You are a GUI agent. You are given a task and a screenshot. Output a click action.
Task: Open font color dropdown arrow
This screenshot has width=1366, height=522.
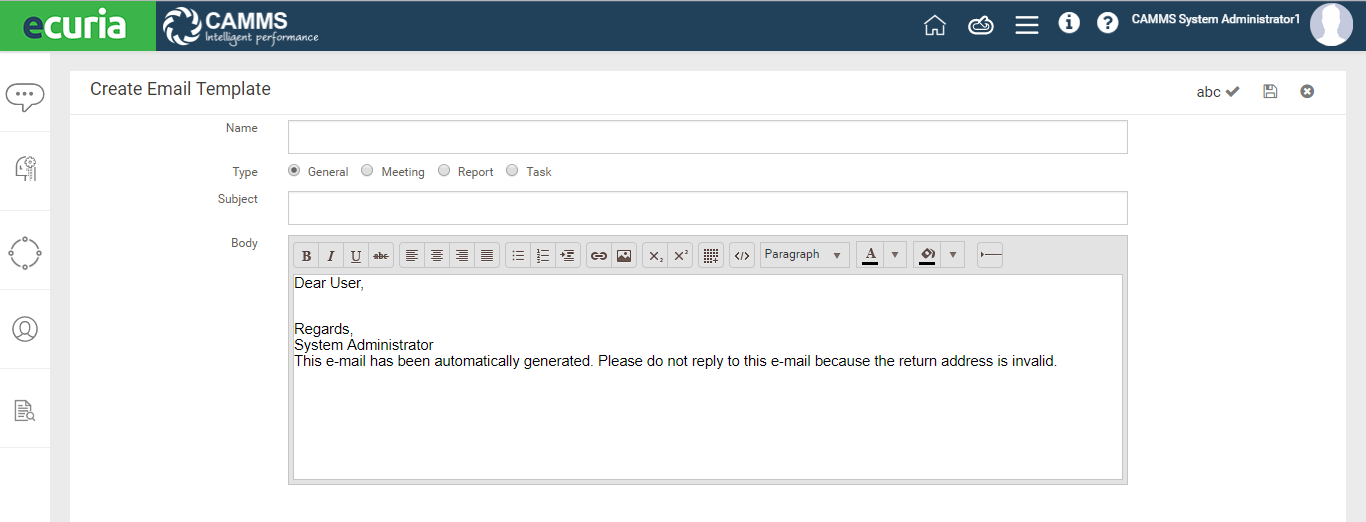[895, 255]
